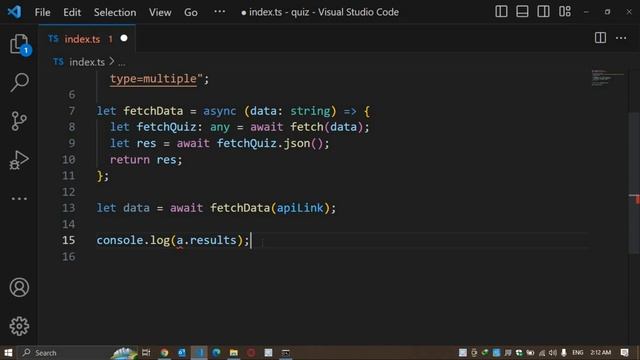The width and height of the screenshot is (640, 360).
Task: Toggle the primary side bar layout icon
Action: point(501,11)
